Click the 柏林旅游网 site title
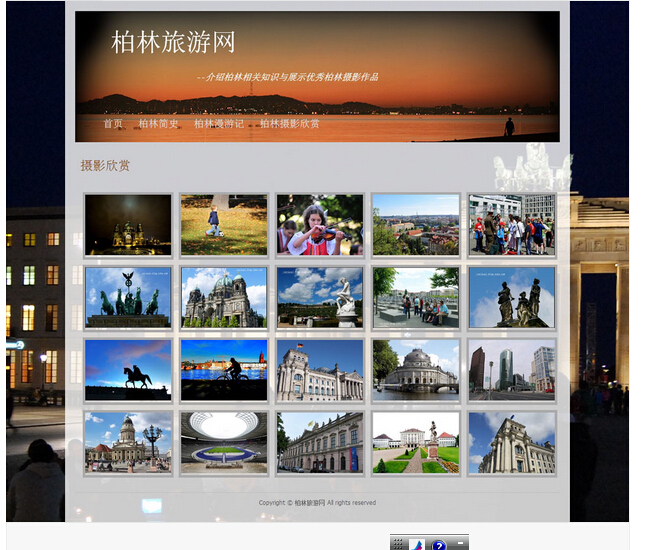The height and width of the screenshot is (550, 668). click(x=173, y=42)
